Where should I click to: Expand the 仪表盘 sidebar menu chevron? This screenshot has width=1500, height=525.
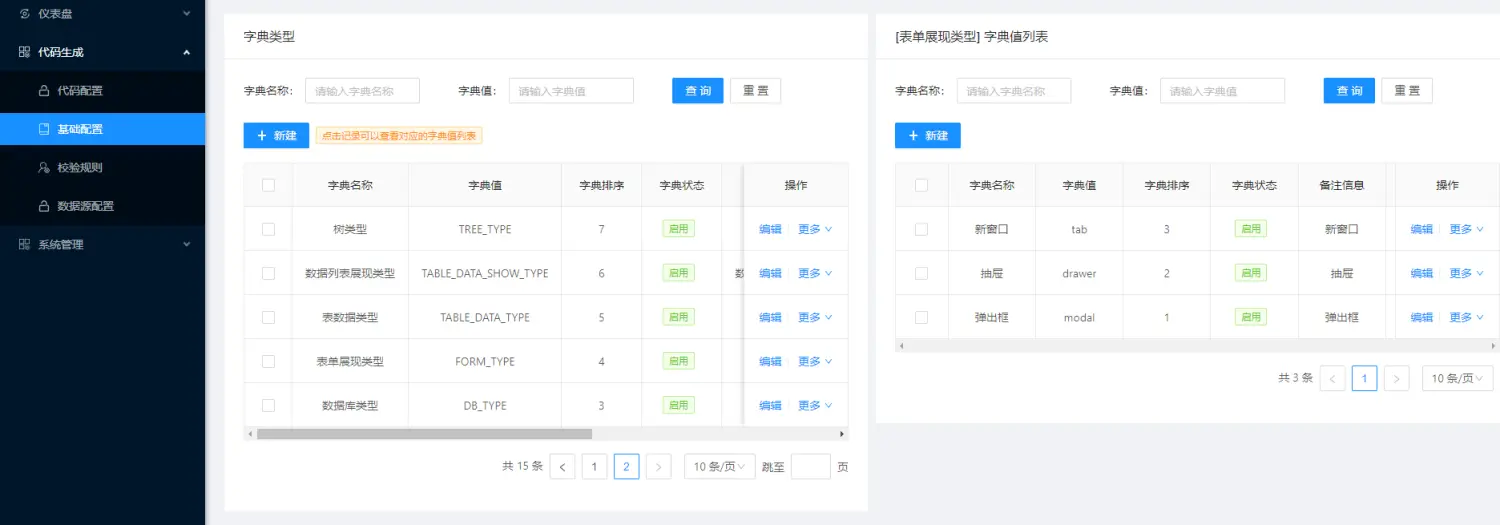186,13
